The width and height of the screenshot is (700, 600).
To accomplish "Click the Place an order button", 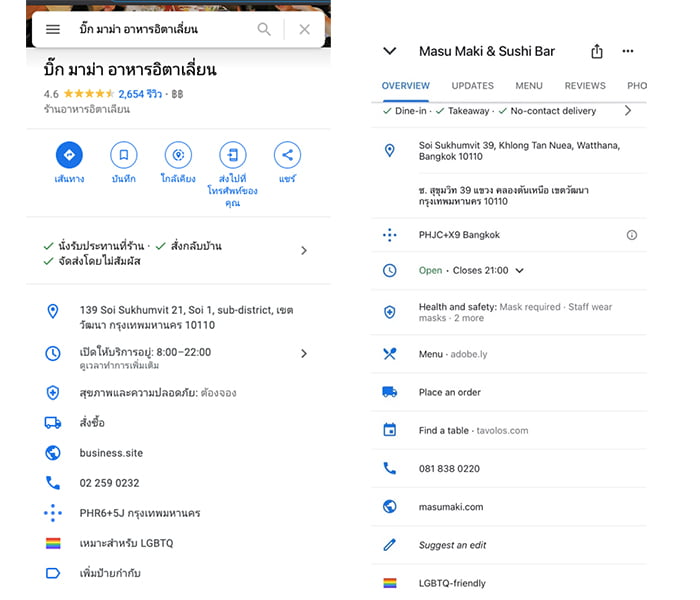I will point(450,392).
